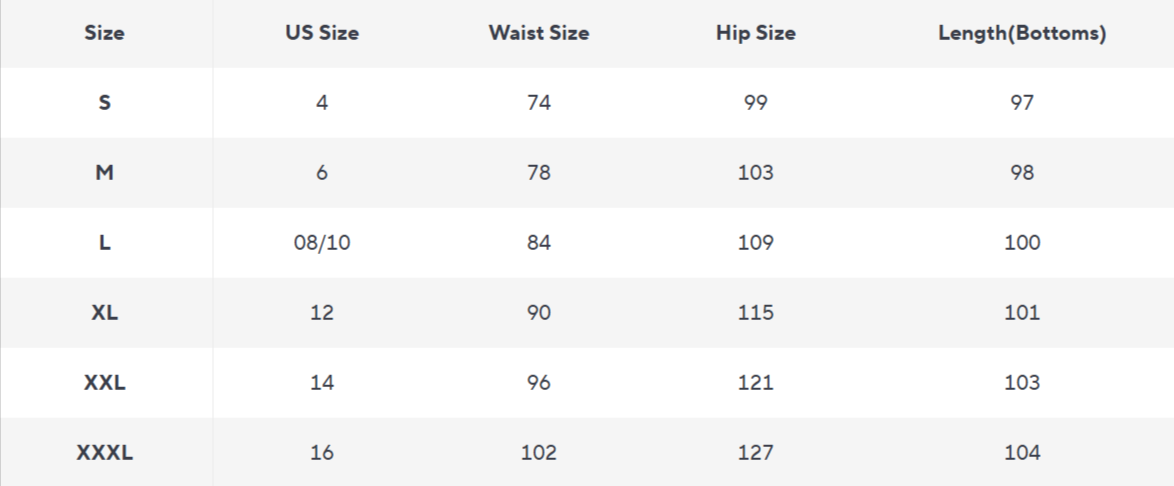The height and width of the screenshot is (486, 1174).
Task: Click length value 100 for size L
Action: (x=1022, y=242)
